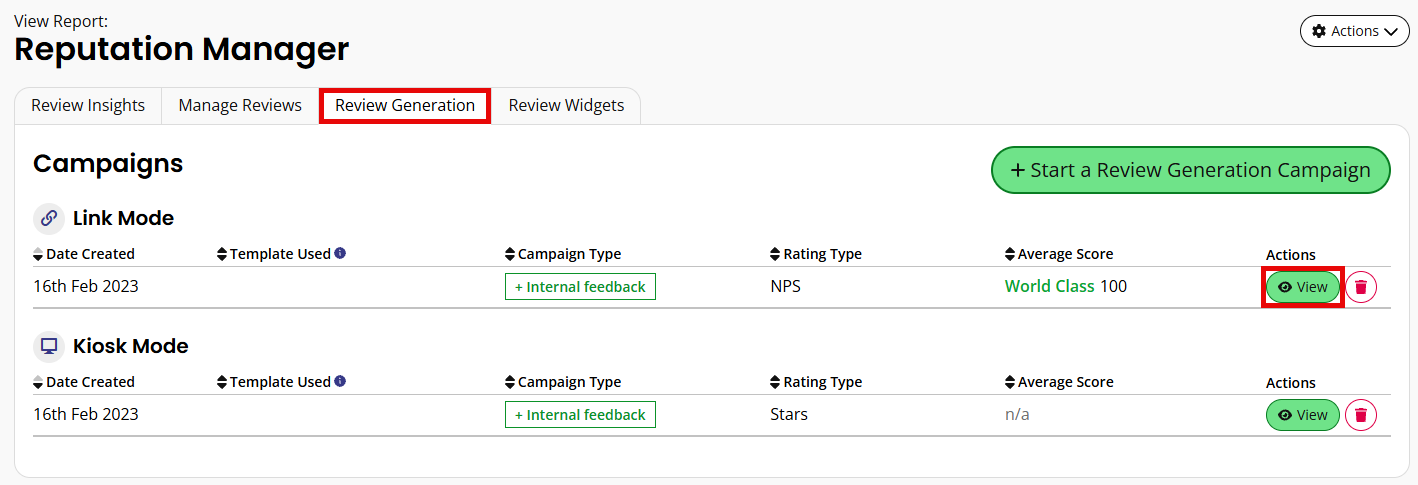Click info icon beside Link Mode Template Used
Image resolution: width=1418 pixels, height=485 pixels.
[340, 253]
